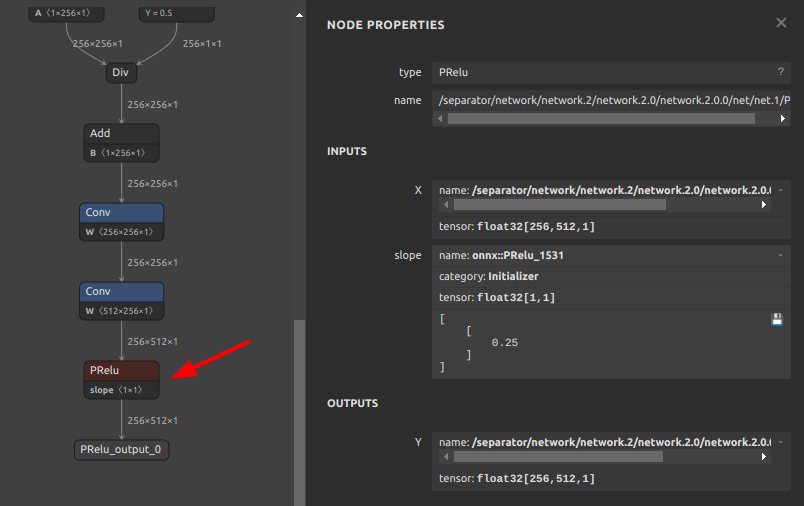
Task: Click the right arrow under X input name
Action: [765, 204]
